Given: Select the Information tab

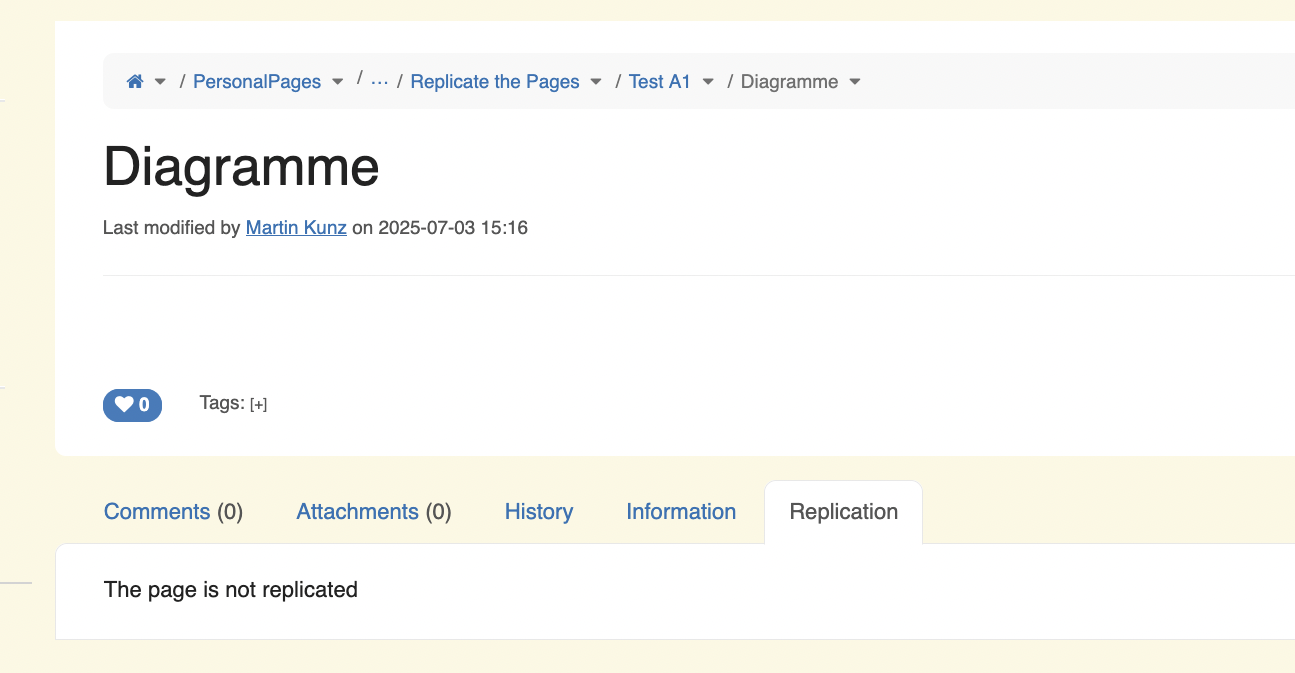Looking at the screenshot, I should pos(681,512).
